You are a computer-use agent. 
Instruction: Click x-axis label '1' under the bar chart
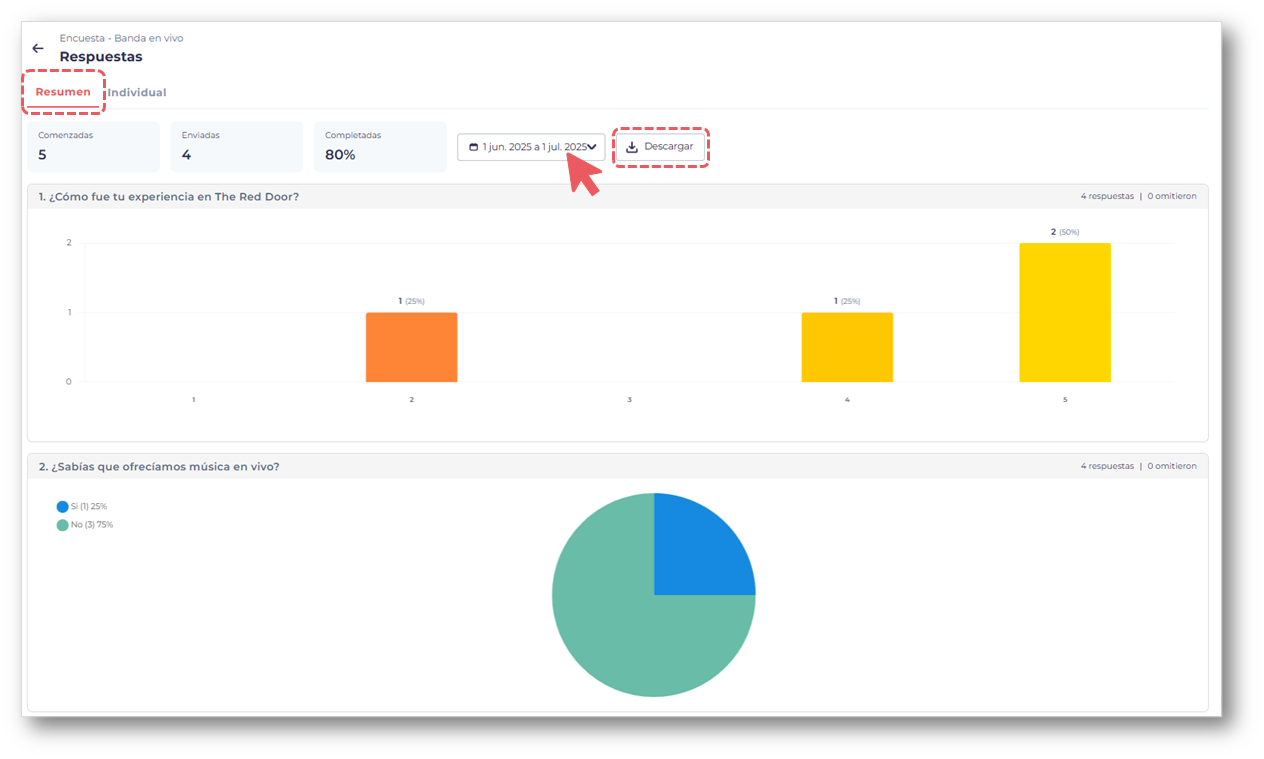[x=193, y=400]
